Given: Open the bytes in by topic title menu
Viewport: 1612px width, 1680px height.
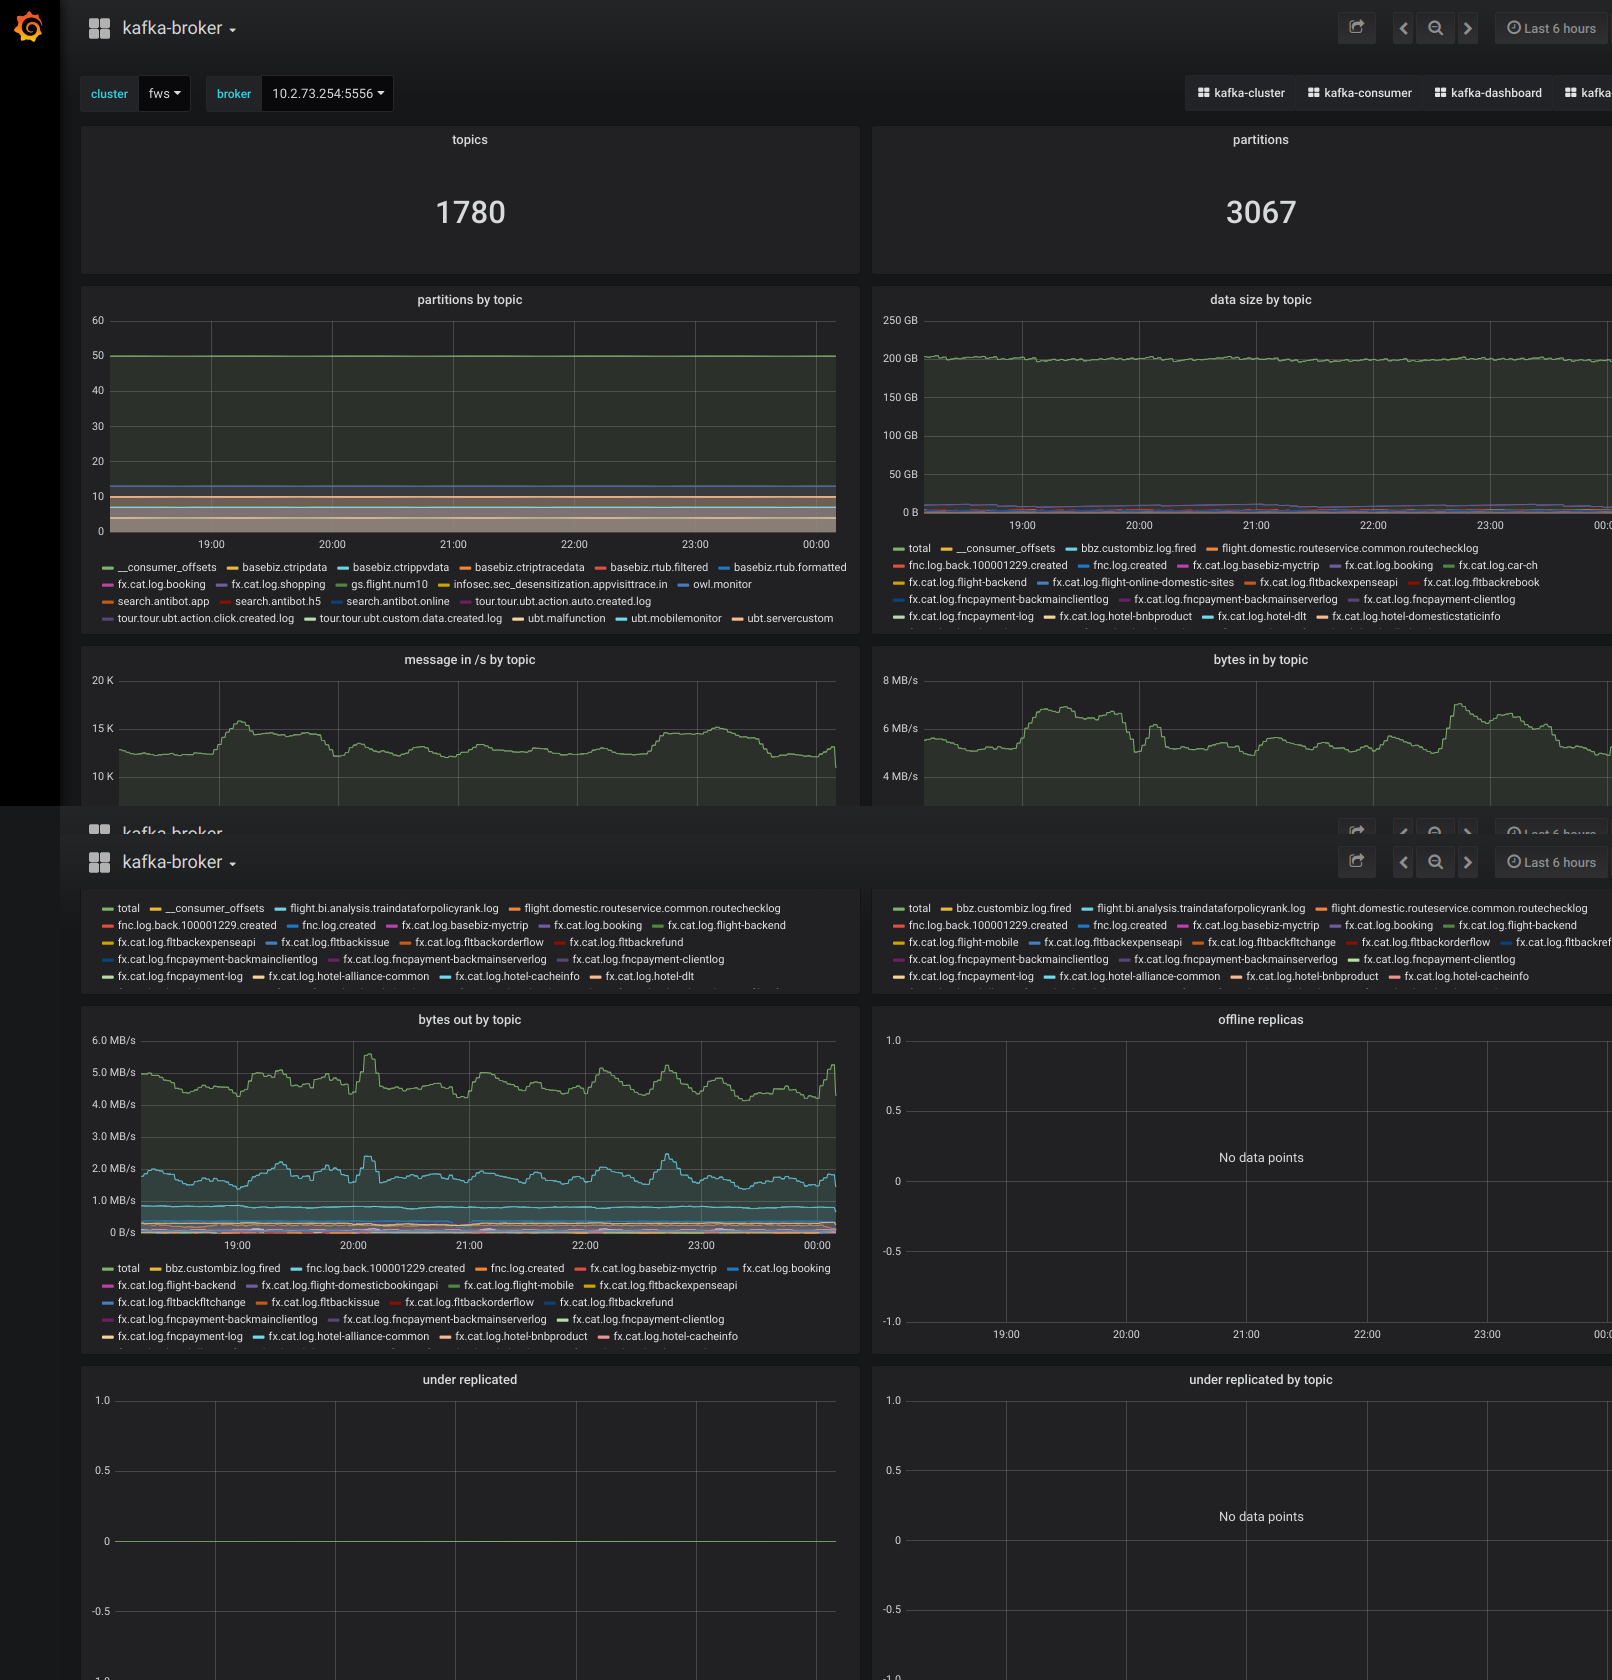Looking at the screenshot, I should click(1261, 660).
